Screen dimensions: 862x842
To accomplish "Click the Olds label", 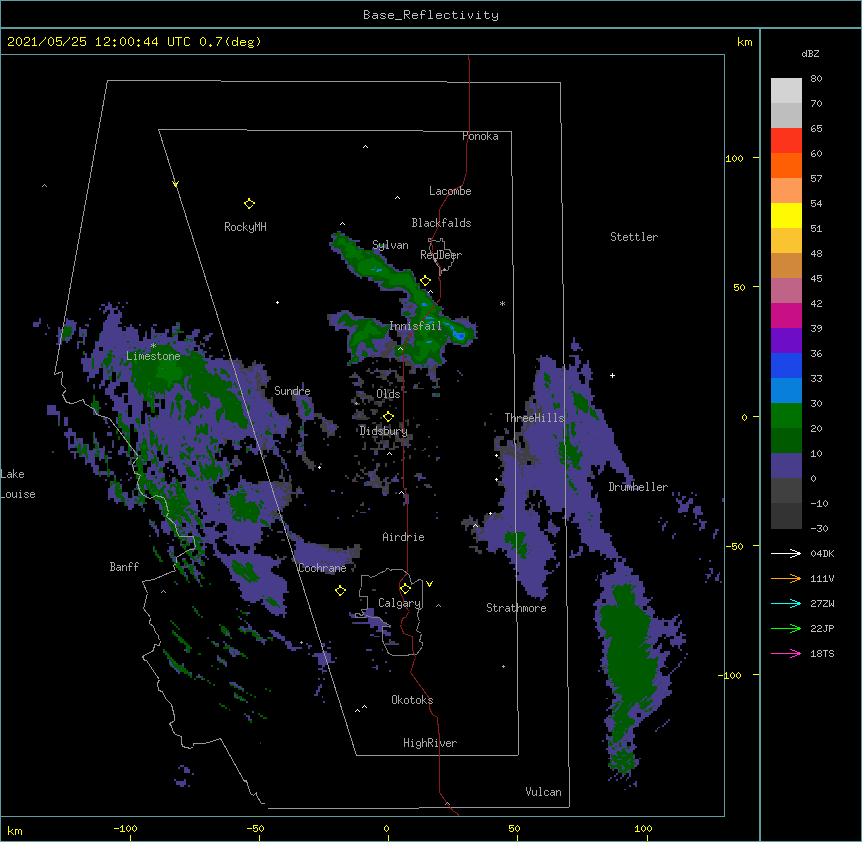I will (x=388, y=394).
